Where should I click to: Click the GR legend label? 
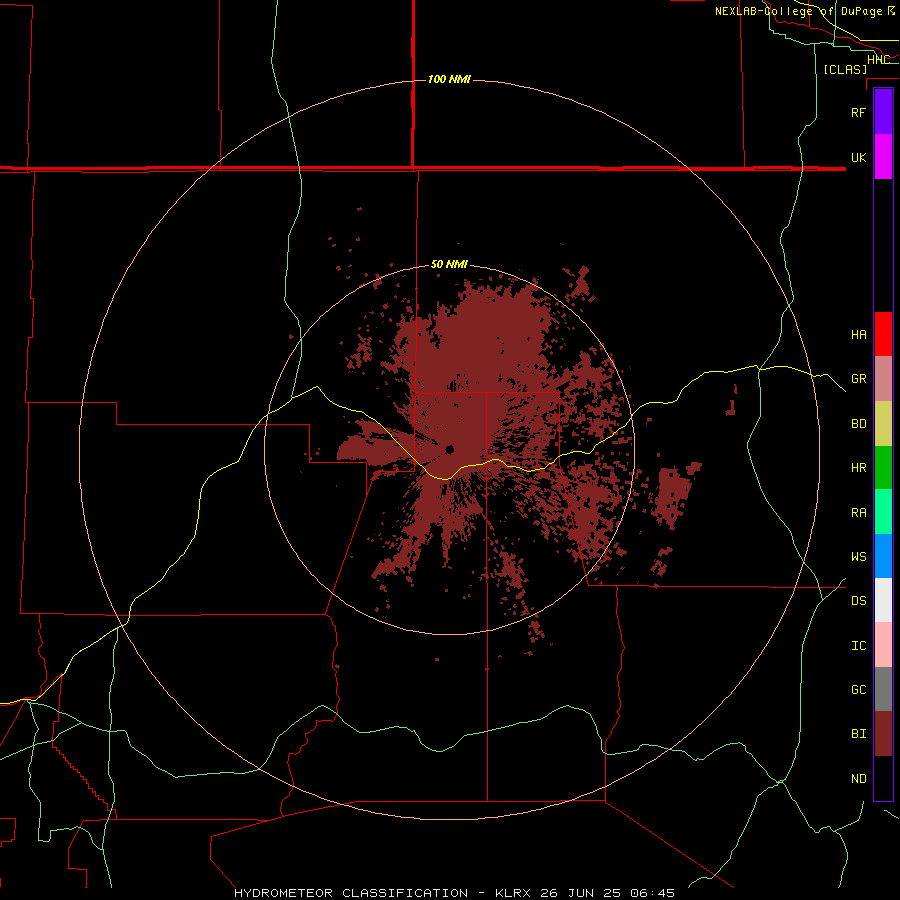(x=858, y=379)
